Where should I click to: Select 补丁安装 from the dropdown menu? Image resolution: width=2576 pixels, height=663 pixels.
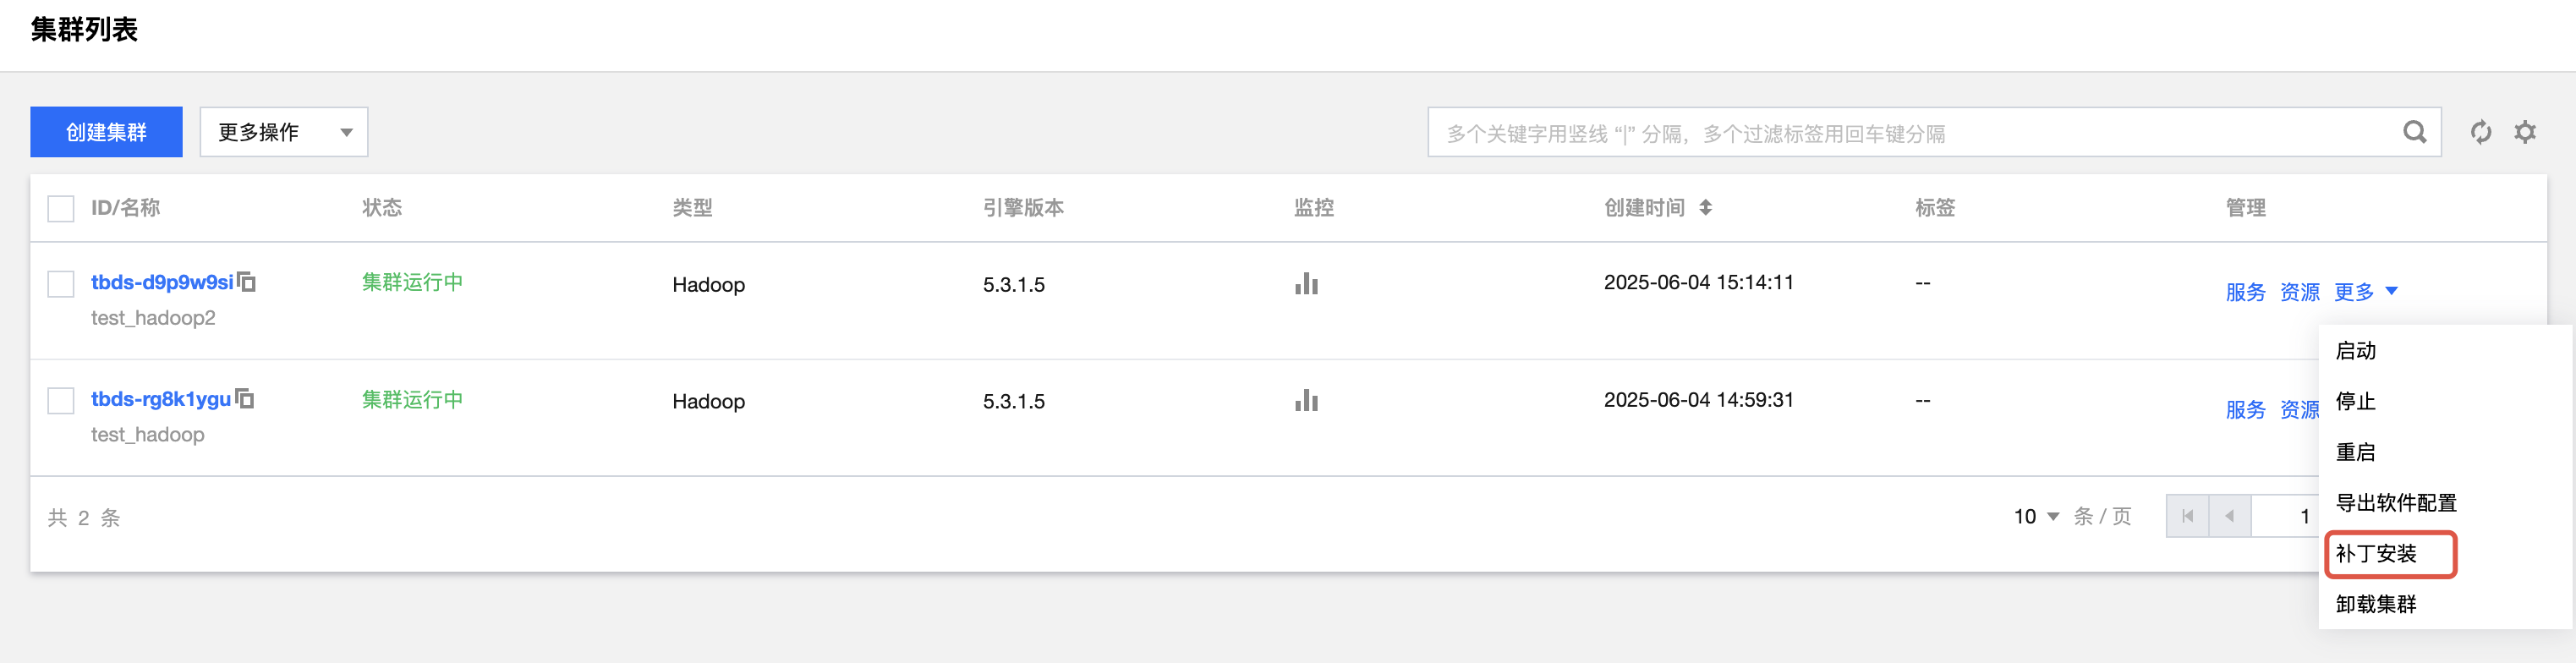2376,553
